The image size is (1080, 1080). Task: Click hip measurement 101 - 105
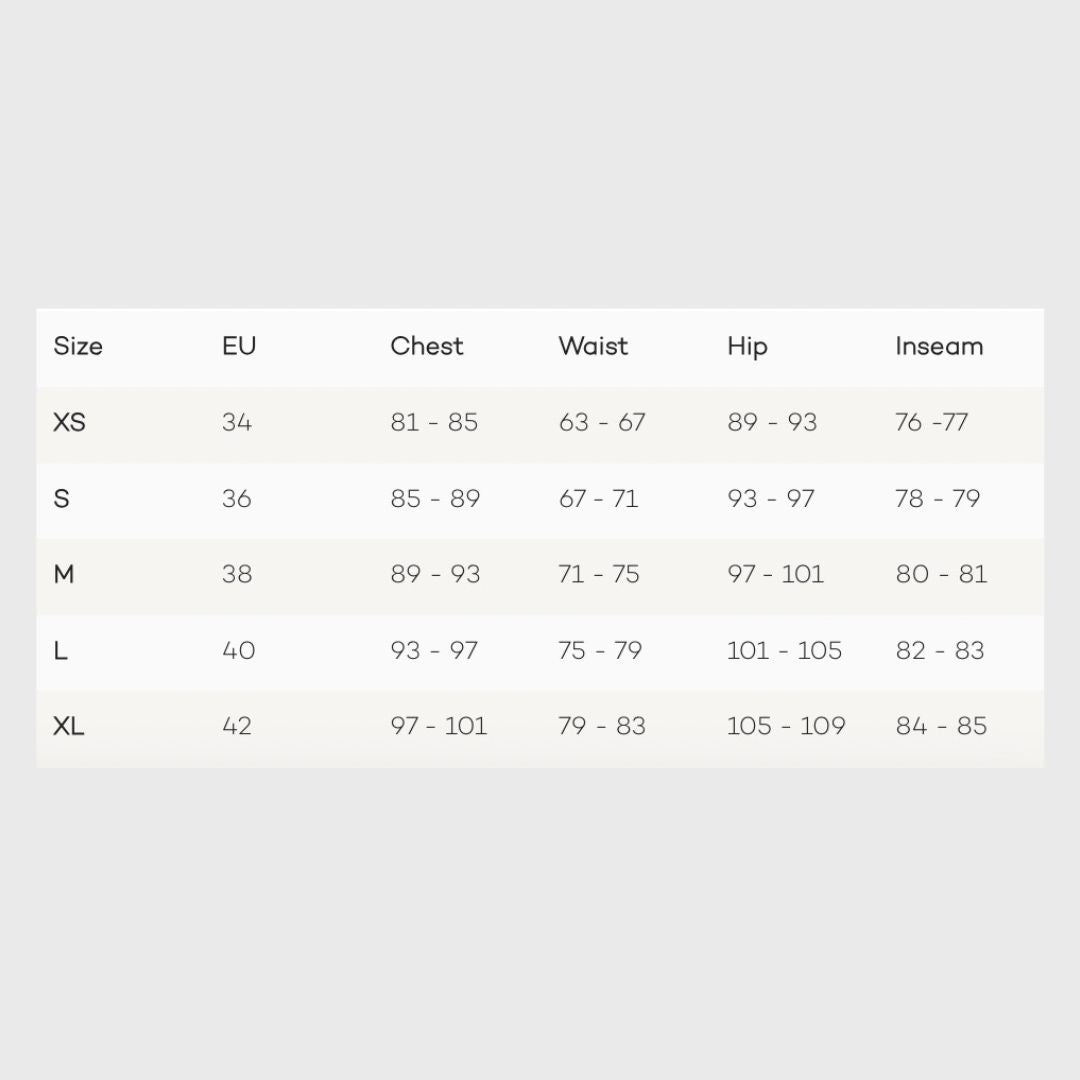[784, 650]
